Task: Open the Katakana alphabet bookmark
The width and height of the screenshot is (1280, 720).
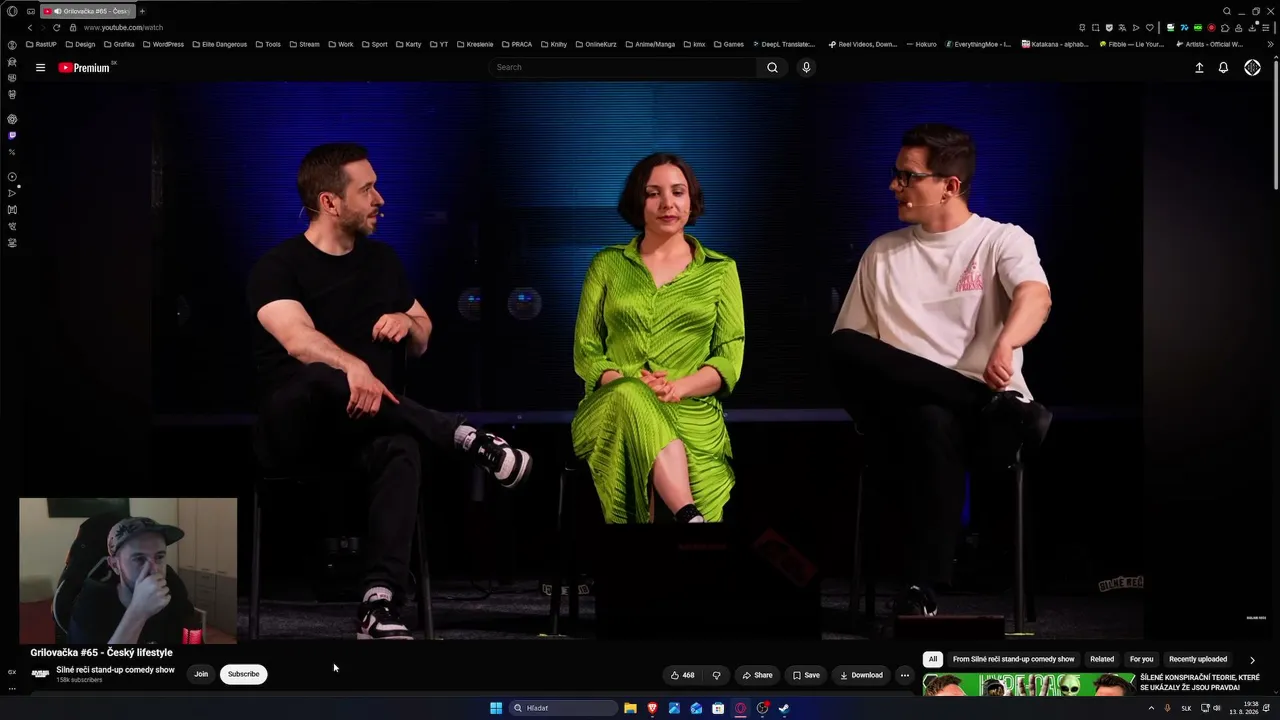Action: tap(1055, 44)
